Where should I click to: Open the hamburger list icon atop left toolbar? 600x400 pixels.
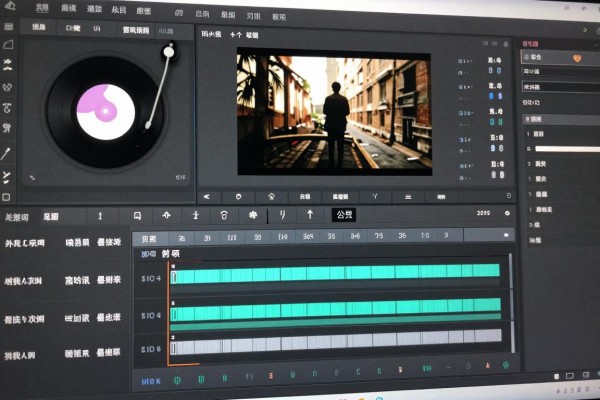coord(8,26)
